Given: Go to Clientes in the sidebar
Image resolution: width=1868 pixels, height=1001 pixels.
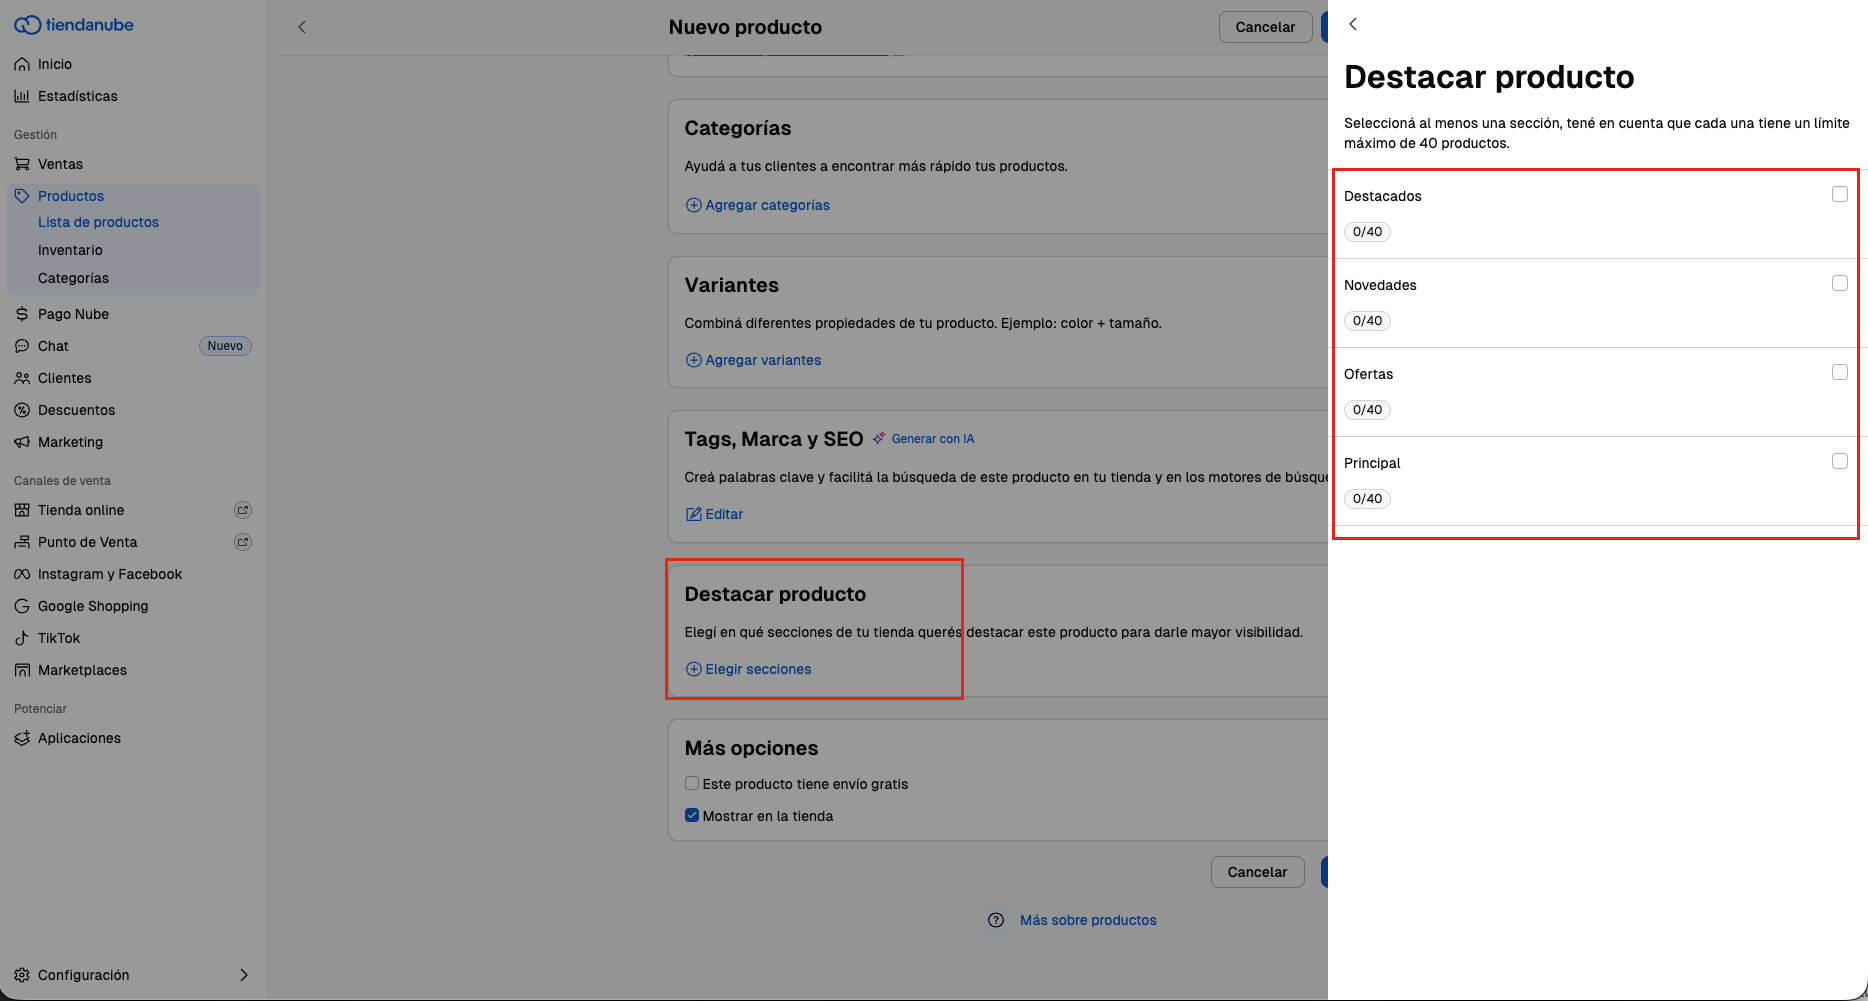Looking at the screenshot, I should tap(64, 378).
